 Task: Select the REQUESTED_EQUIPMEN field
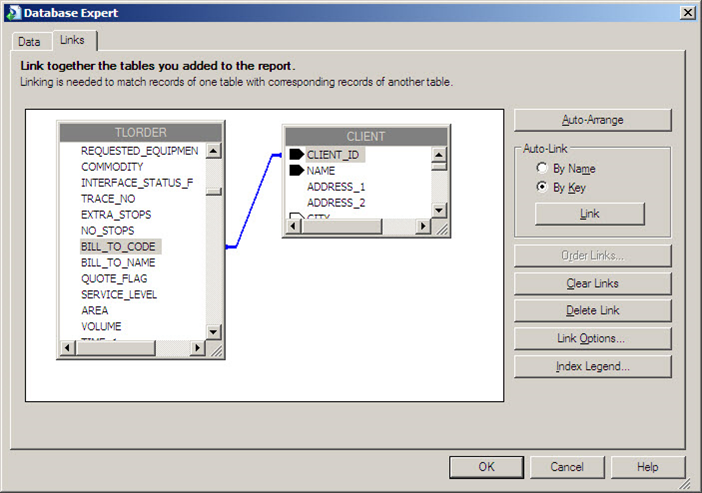pyautogui.click(x=140, y=151)
